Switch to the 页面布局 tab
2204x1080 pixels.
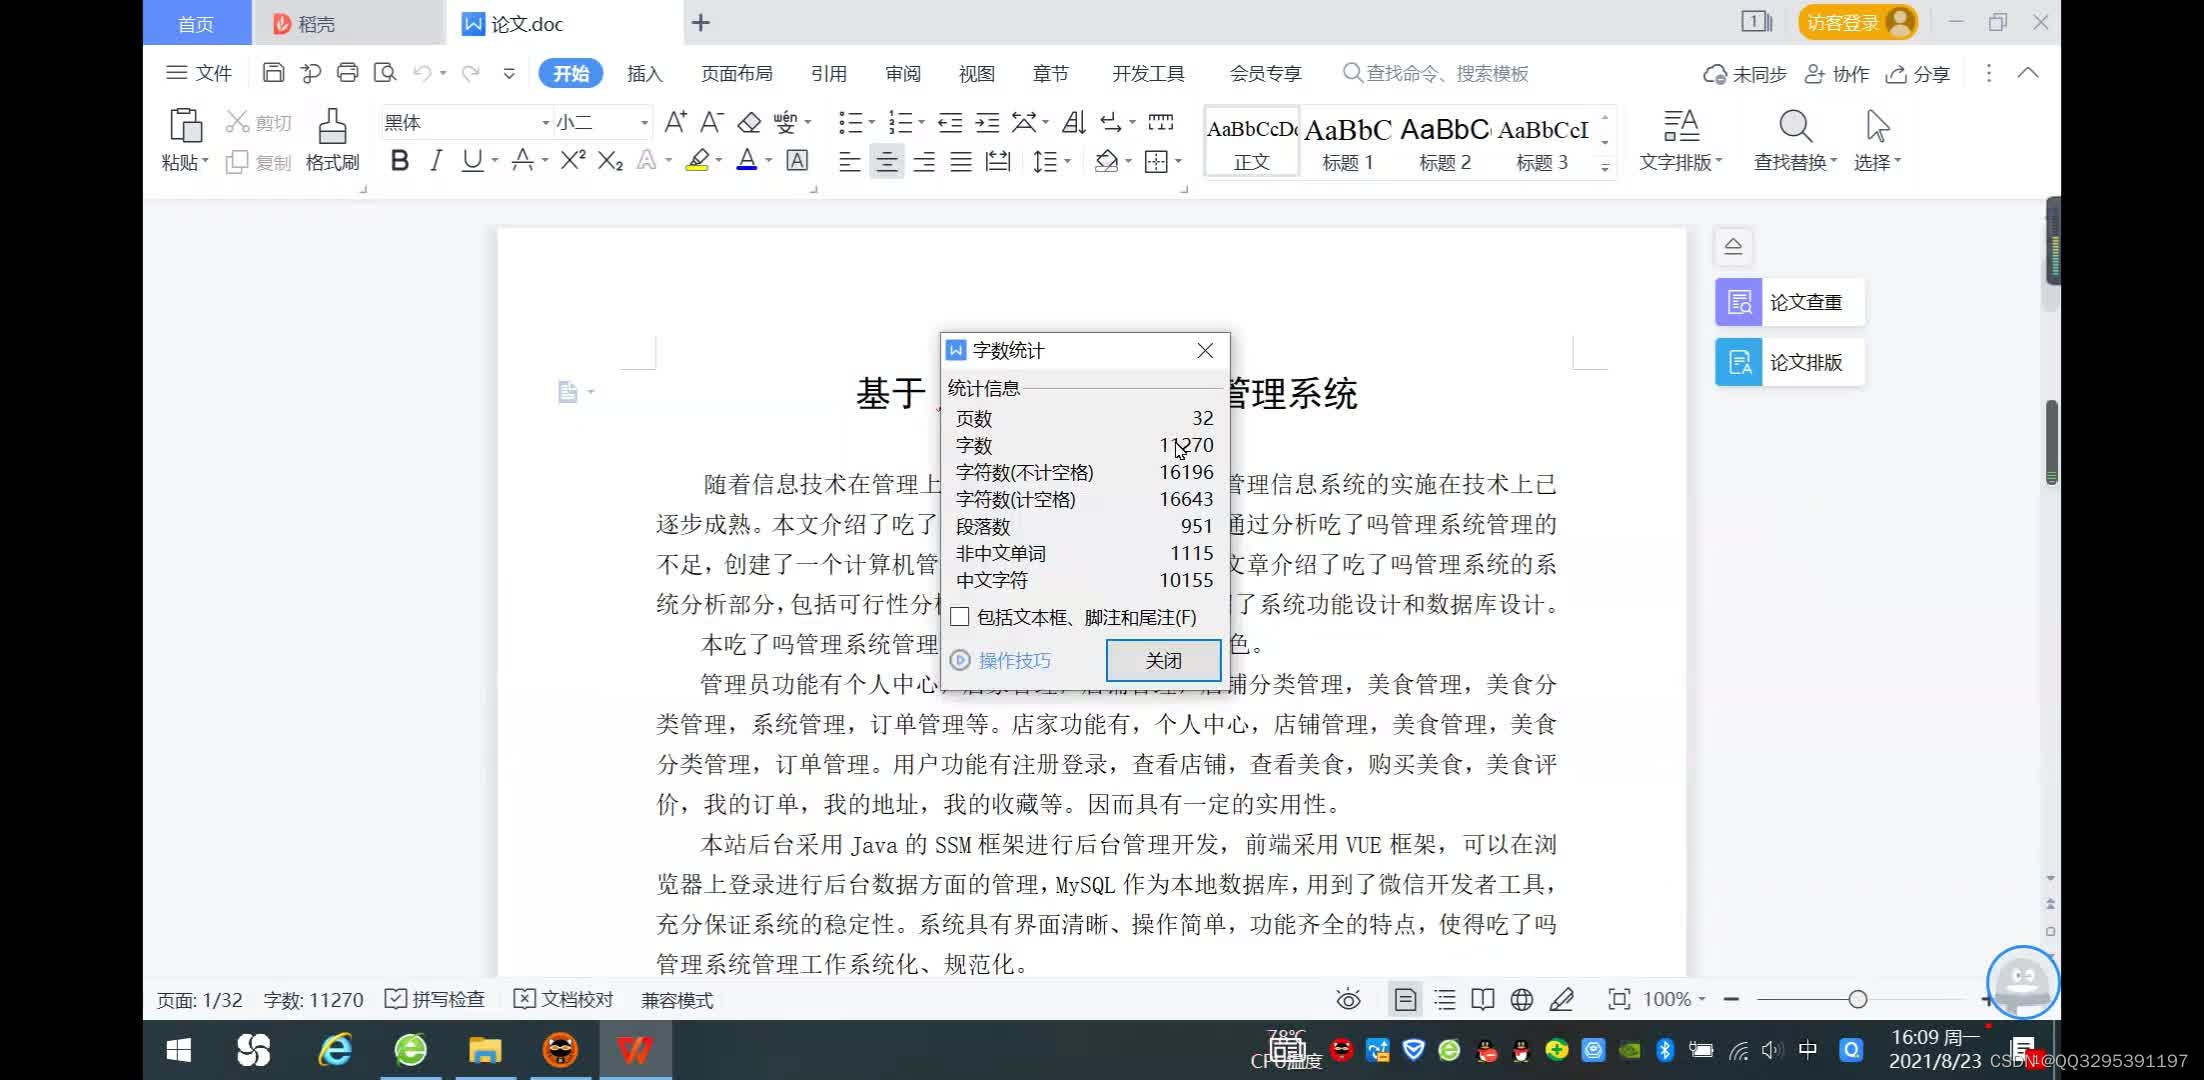pyautogui.click(x=737, y=73)
